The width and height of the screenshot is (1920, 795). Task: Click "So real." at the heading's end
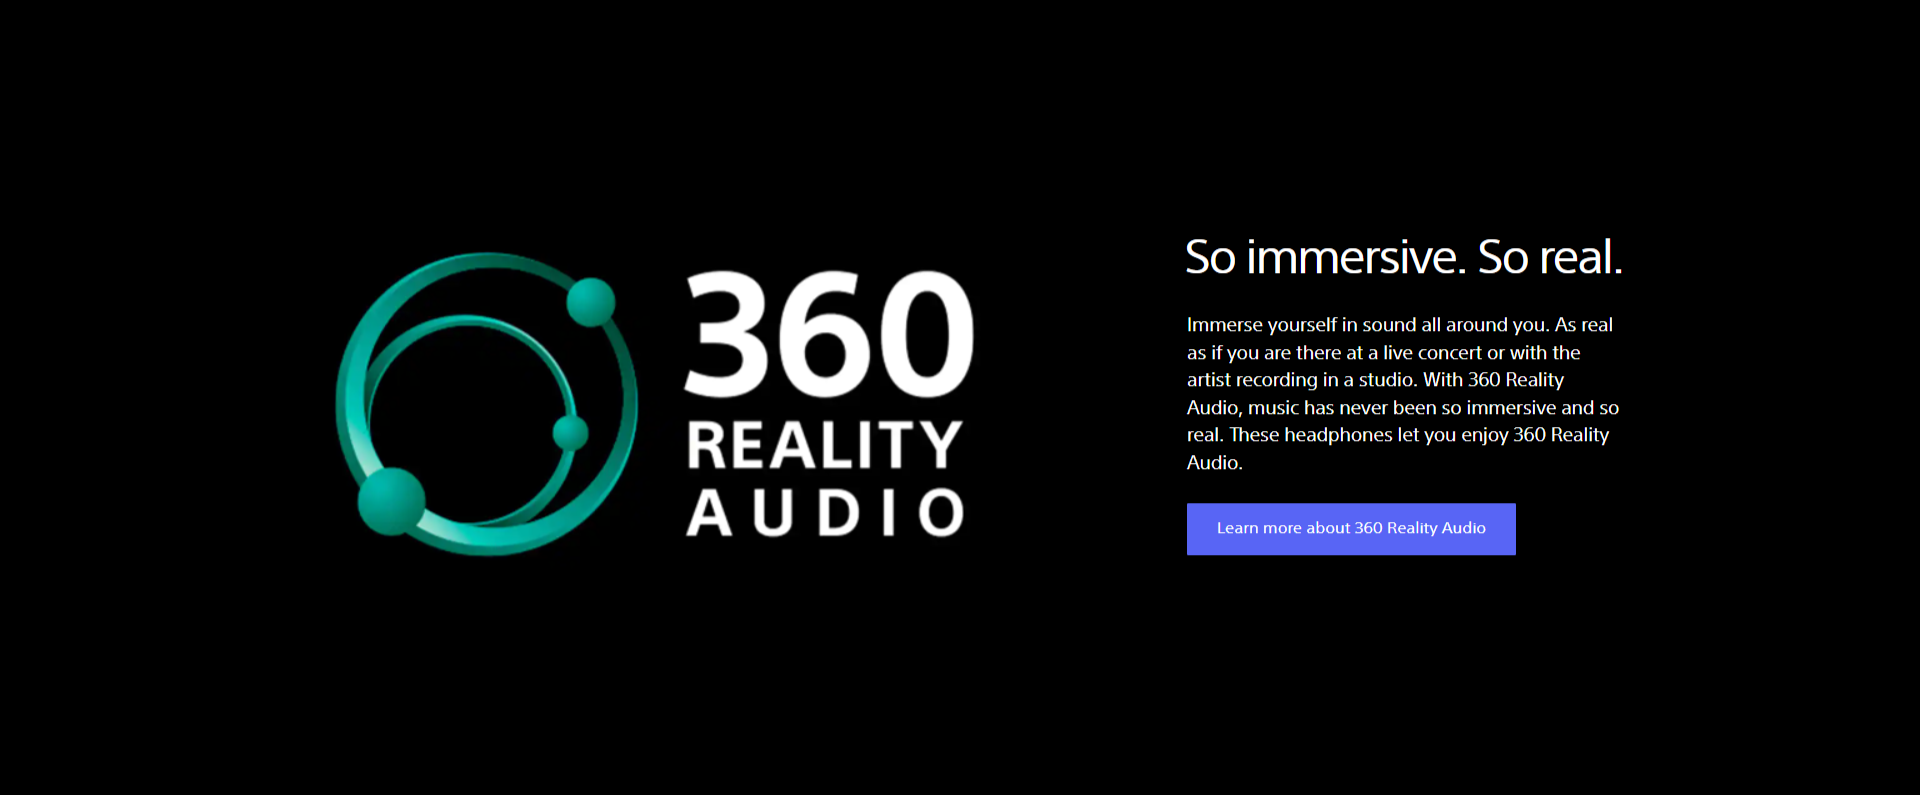1549,258
